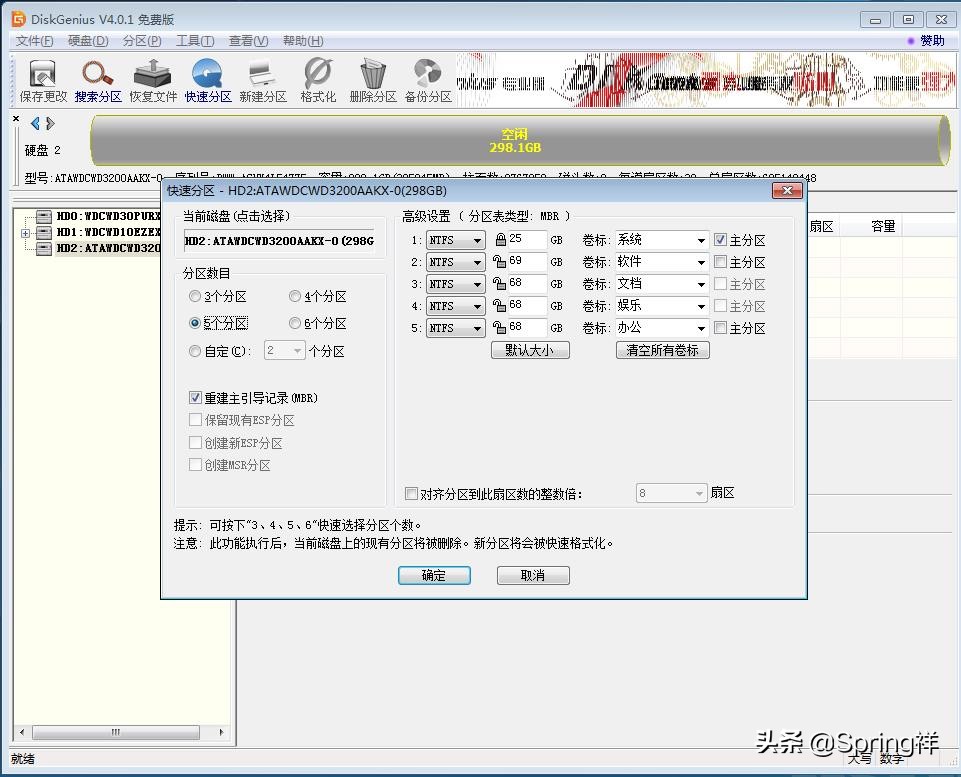Image resolution: width=961 pixels, height=777 pixels.
Task: Click the 快速分区 (Quick Partition) icon
Action: tap(207, 80)
